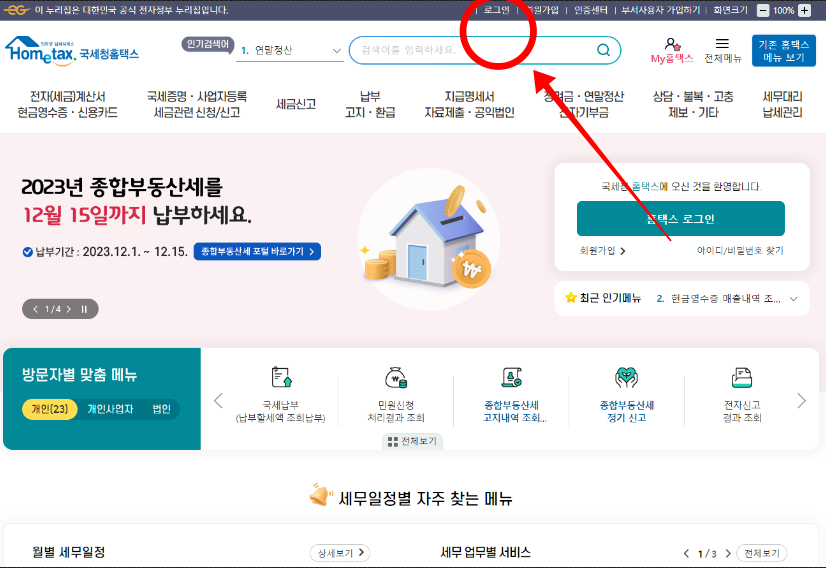Go to previous 세무 업무별 서비스 page
The height and width of the screenshot is (568, 826).
point(686,553)
